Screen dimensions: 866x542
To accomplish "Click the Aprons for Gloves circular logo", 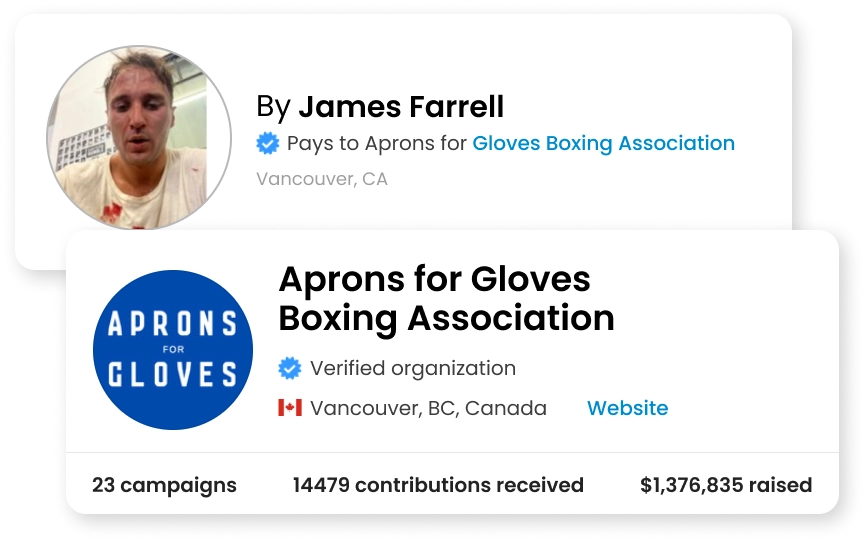I will 172,350.
